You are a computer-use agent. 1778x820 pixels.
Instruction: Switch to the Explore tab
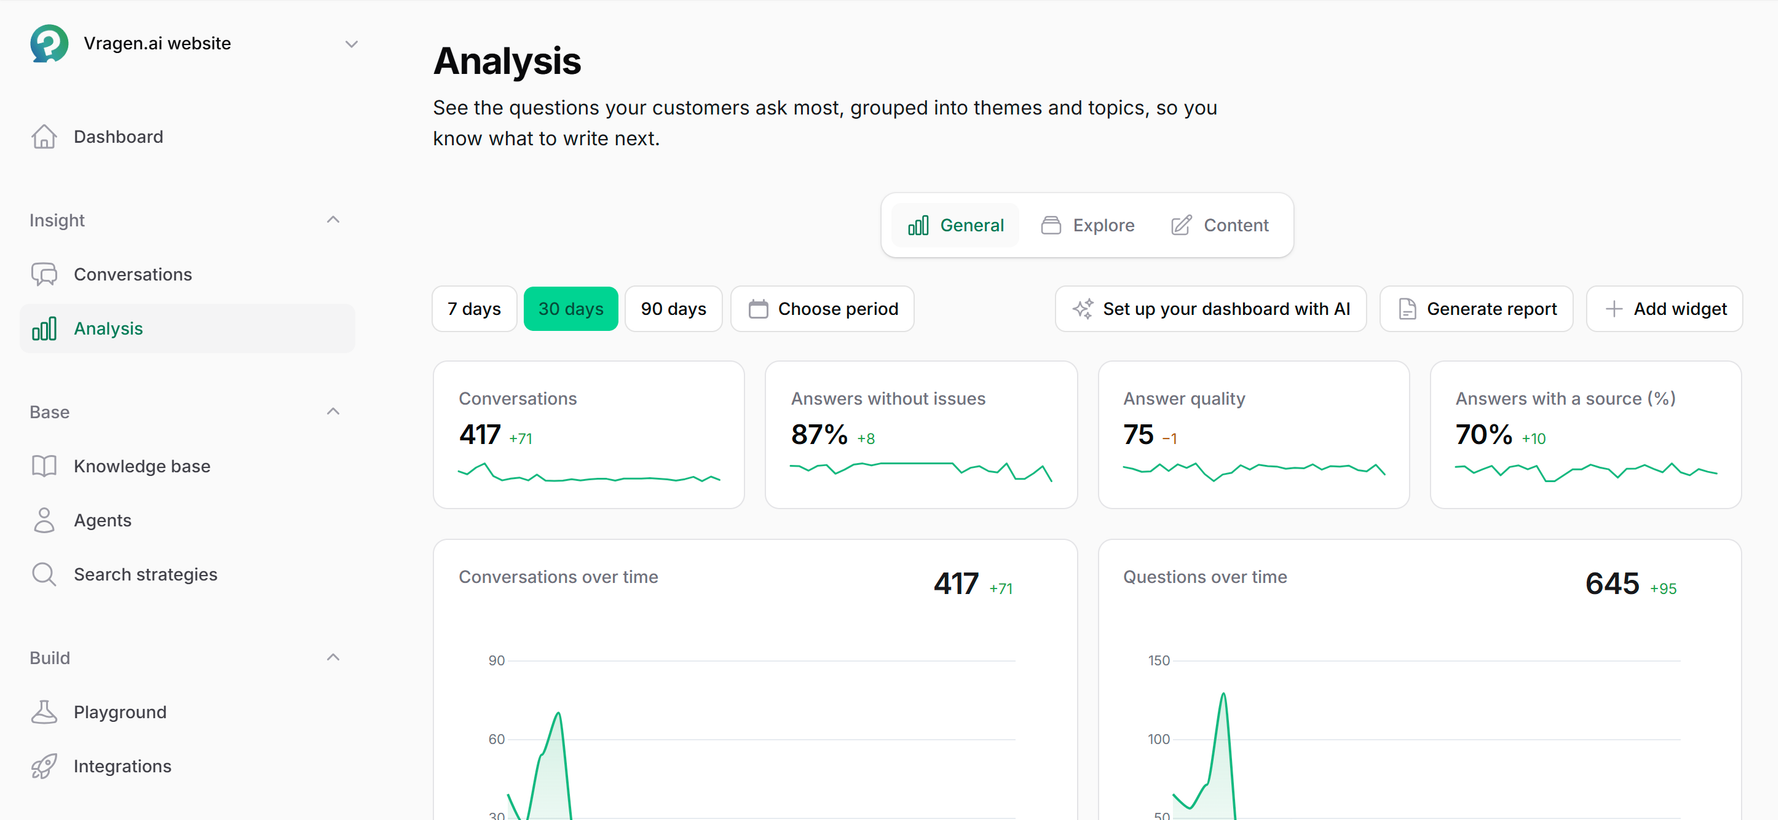pyautogui.click(x=1088, y=225)
